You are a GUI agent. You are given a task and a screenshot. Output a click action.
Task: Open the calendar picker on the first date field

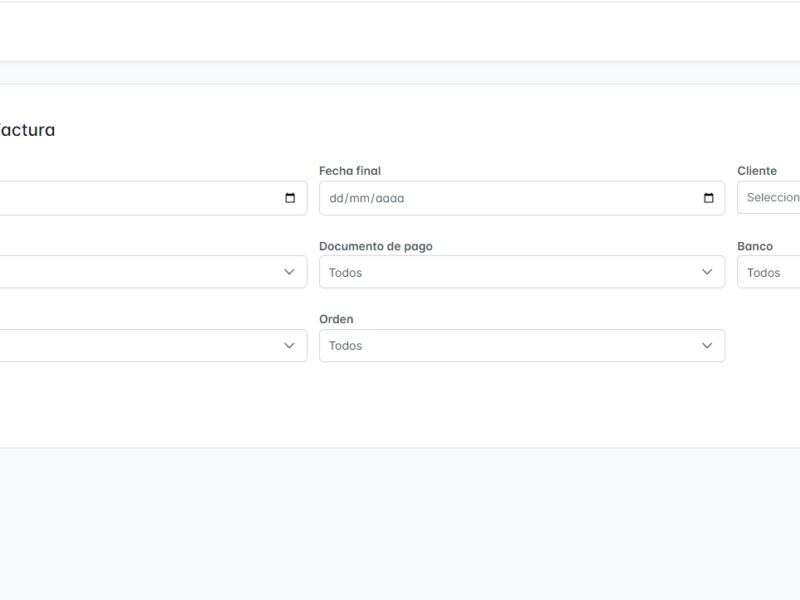tap(290, 198)
